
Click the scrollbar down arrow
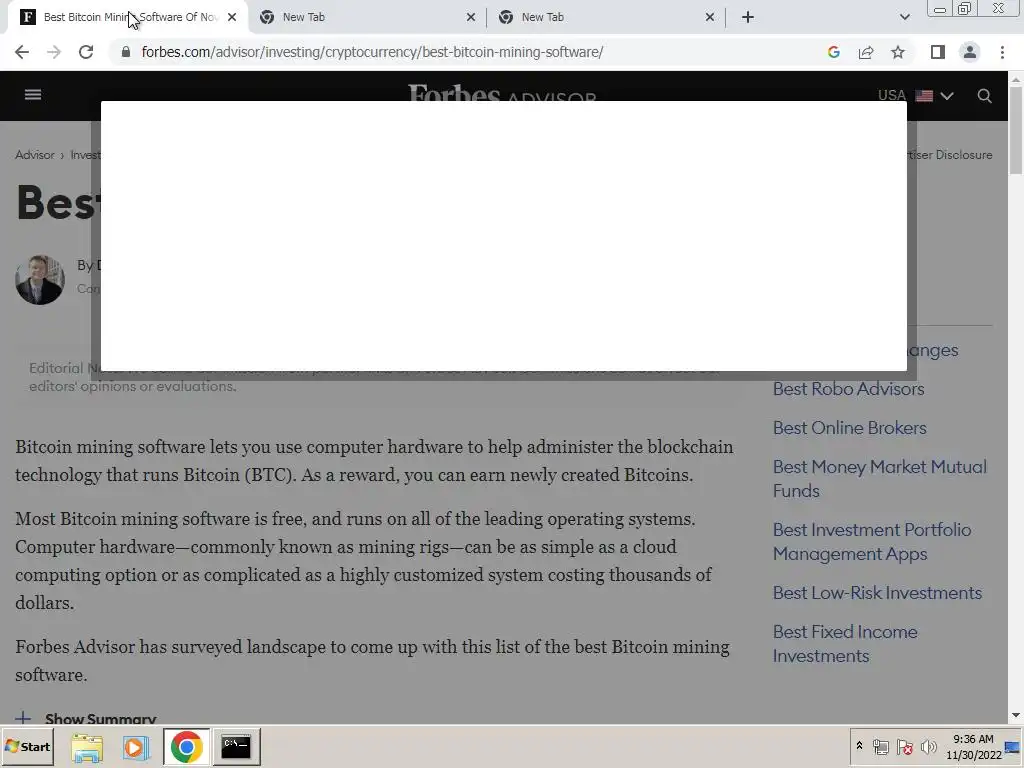point(1016,716)
